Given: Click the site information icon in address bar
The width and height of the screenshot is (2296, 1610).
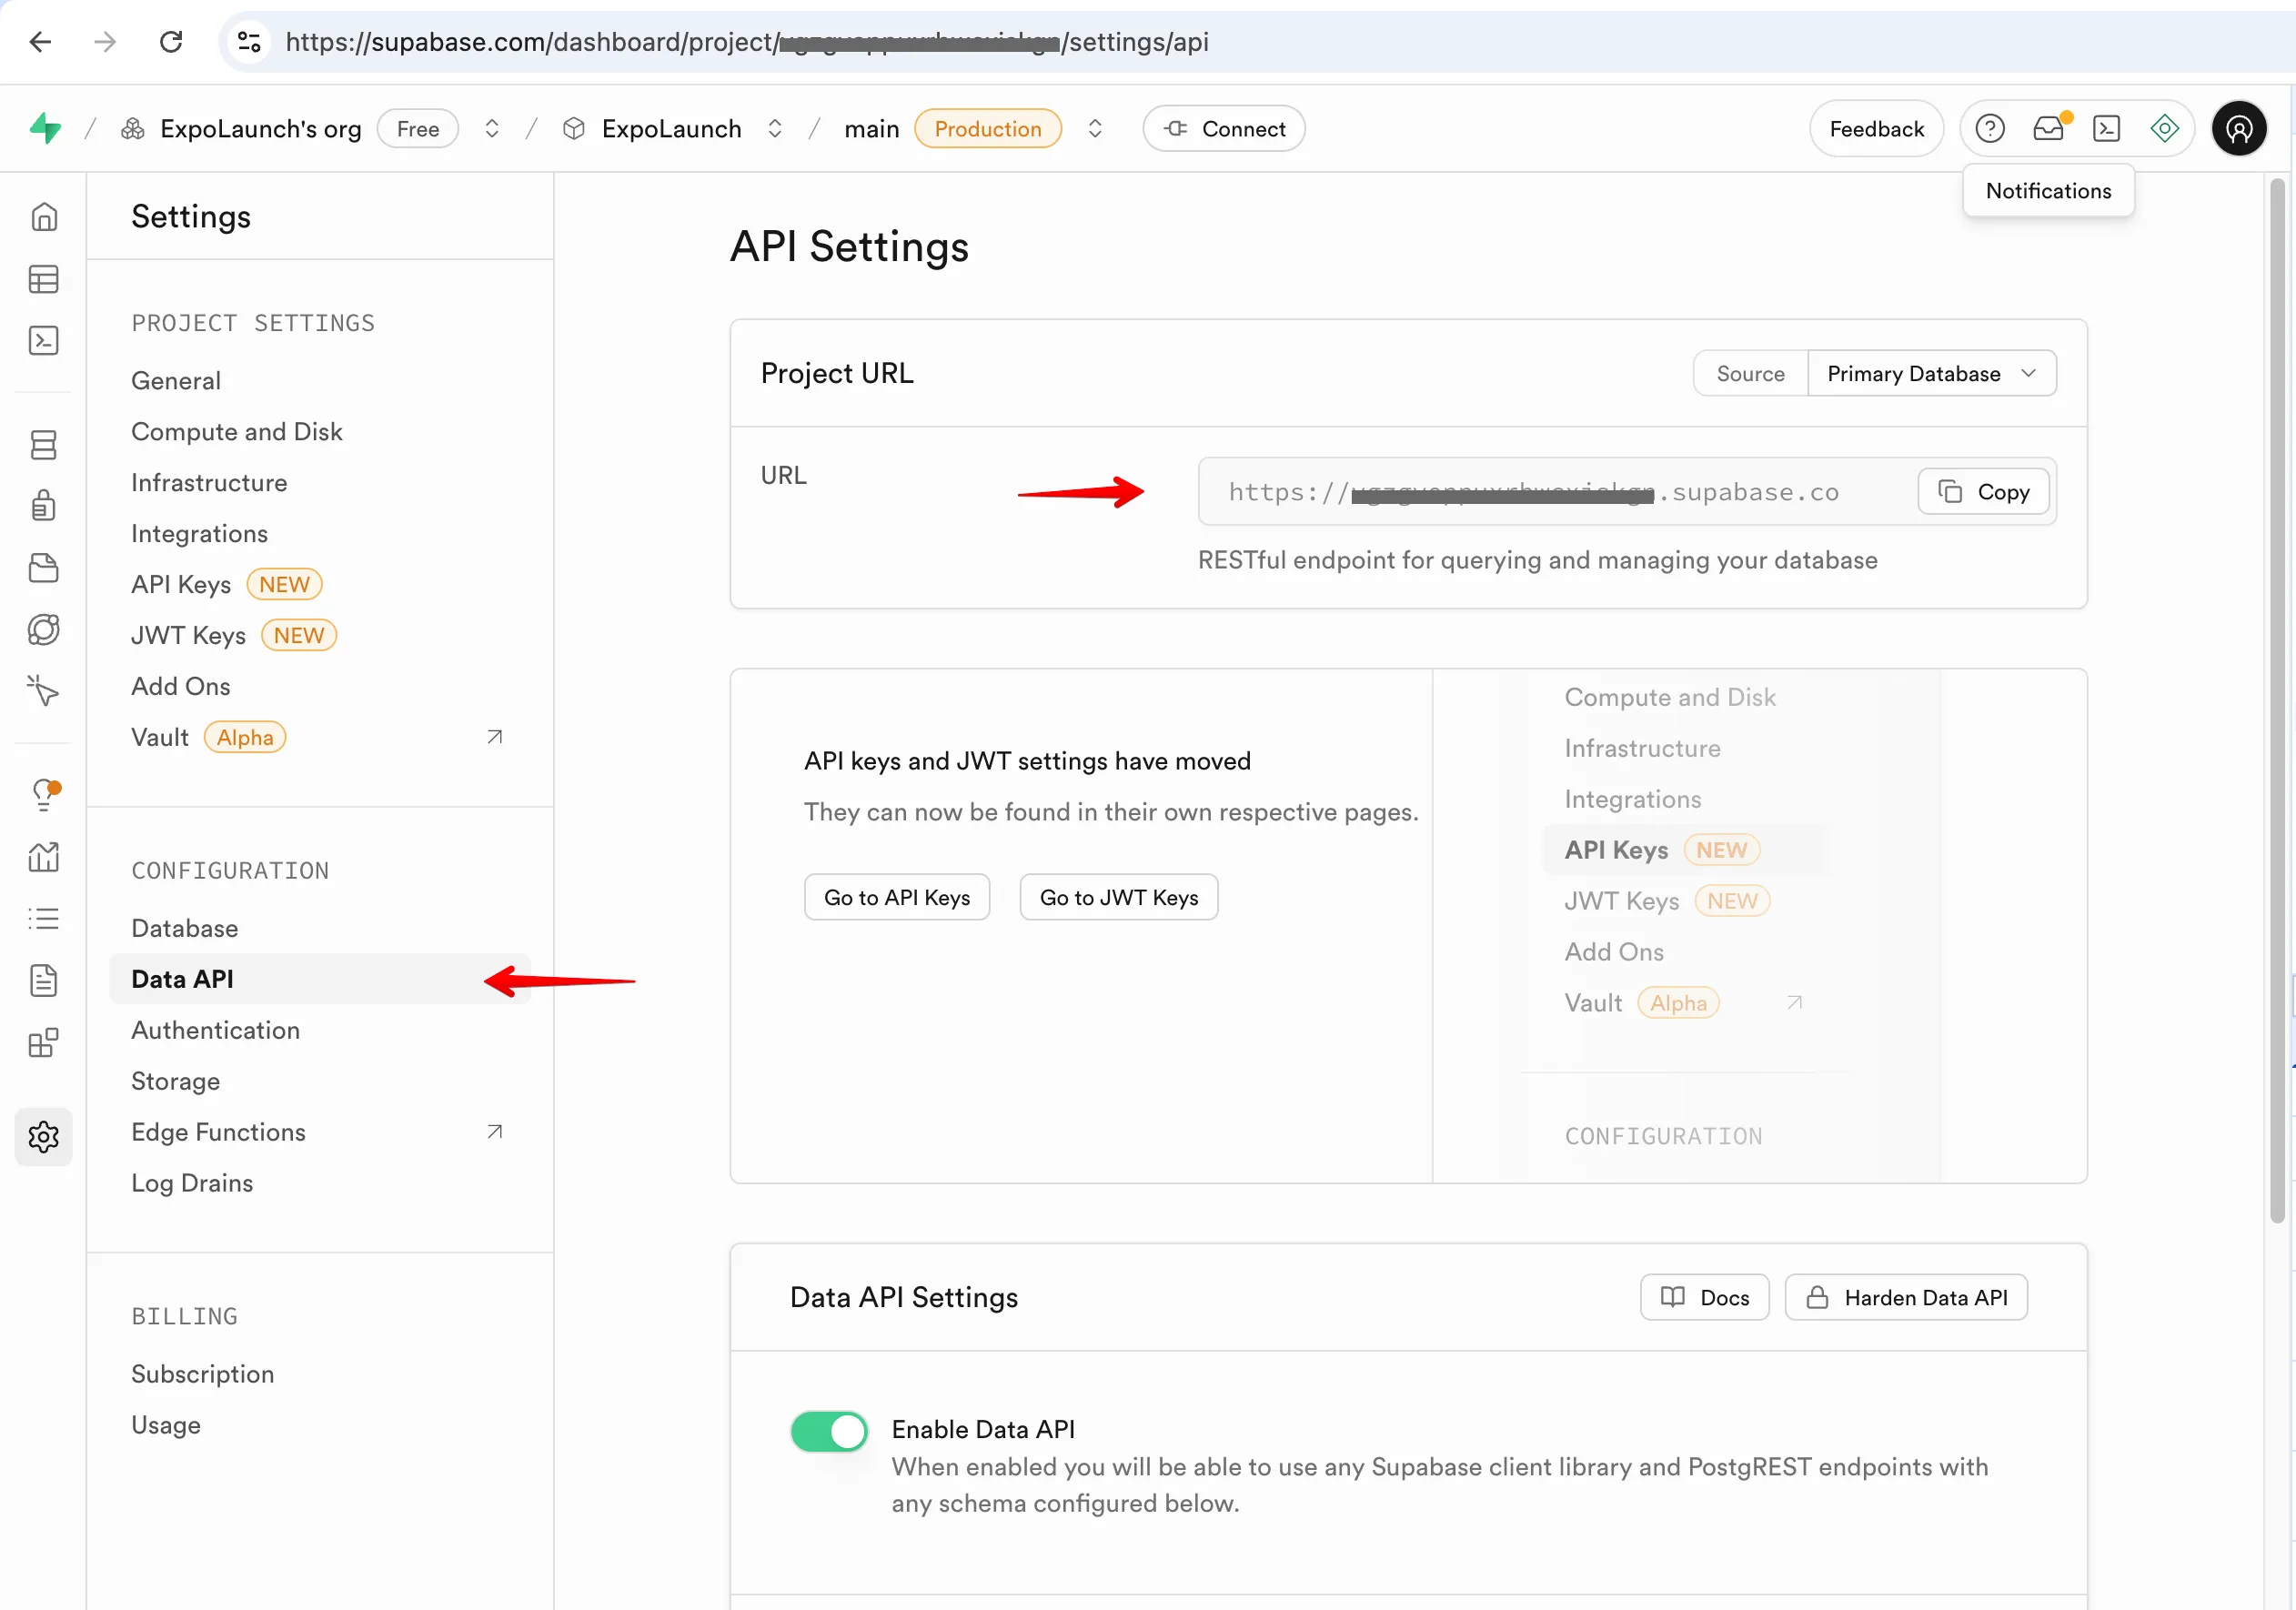Looking at the screenshot, I should click(x=249, y=42).
